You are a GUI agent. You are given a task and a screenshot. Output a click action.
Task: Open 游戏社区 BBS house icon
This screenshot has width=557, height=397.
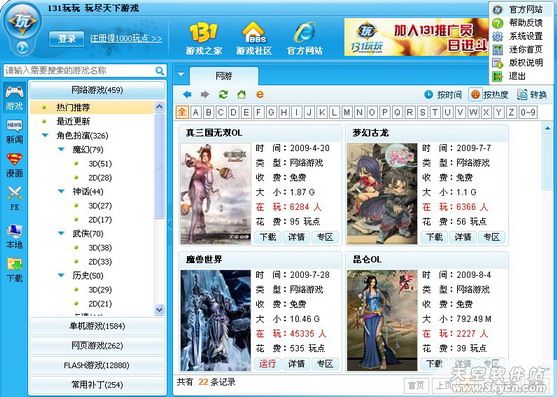[254, 39]
